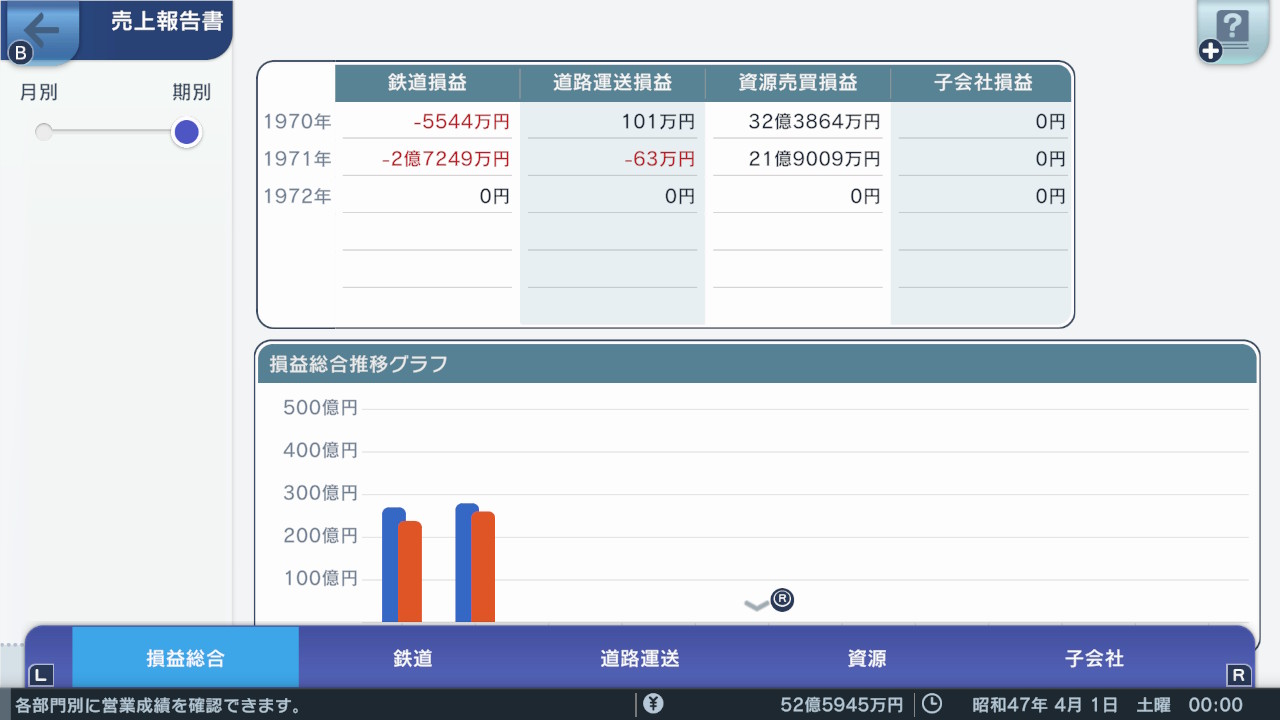The image size is (1280, 720).
Task: Tap the R scroll-down chevron indicator
Action: point(770,601)
